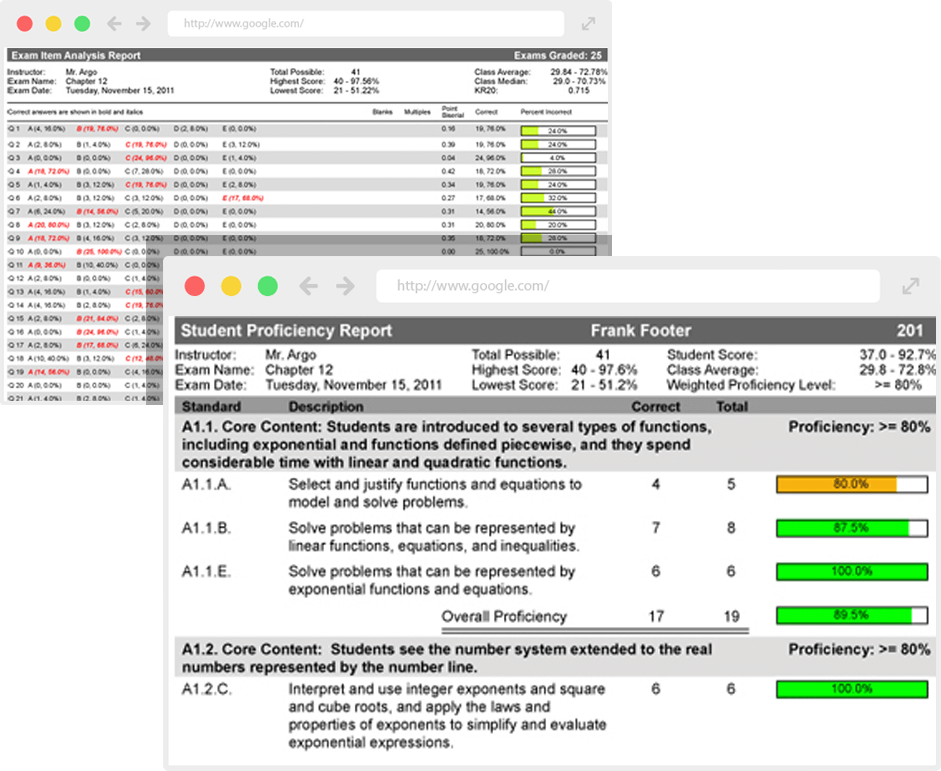Click expand icon in Student Proficiency Report window

(910, 286)
